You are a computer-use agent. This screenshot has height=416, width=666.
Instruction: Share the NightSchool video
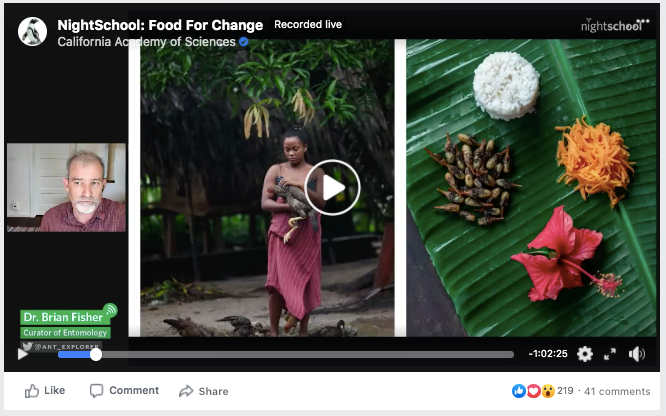point(203,391)
